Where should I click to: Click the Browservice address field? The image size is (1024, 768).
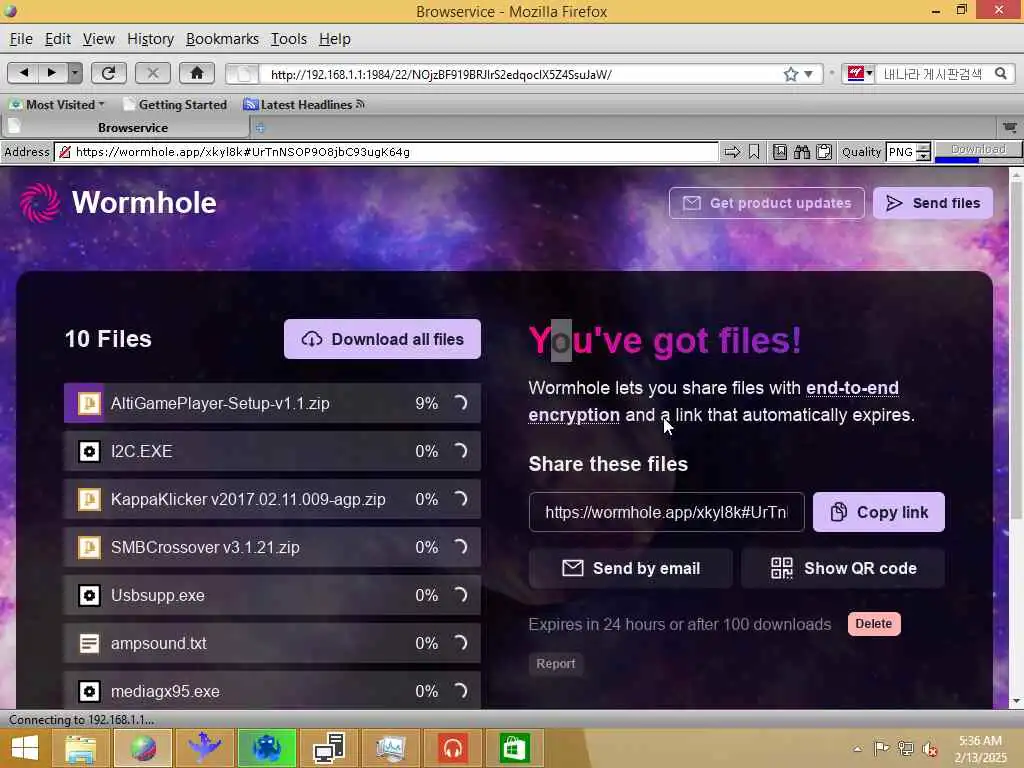point(387,152)
